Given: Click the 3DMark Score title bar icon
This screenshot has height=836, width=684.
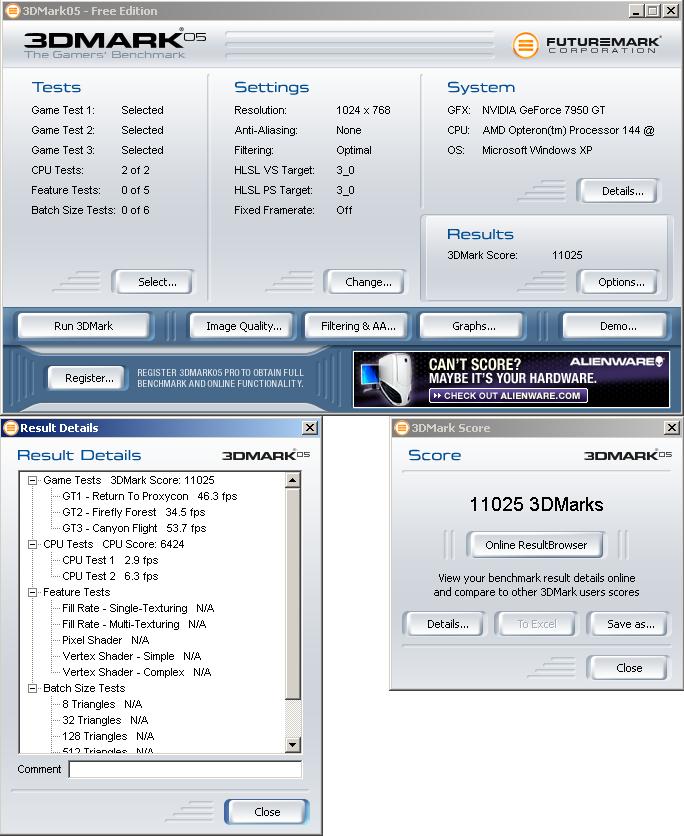Looking at the screenshot, I should point(401,428).
